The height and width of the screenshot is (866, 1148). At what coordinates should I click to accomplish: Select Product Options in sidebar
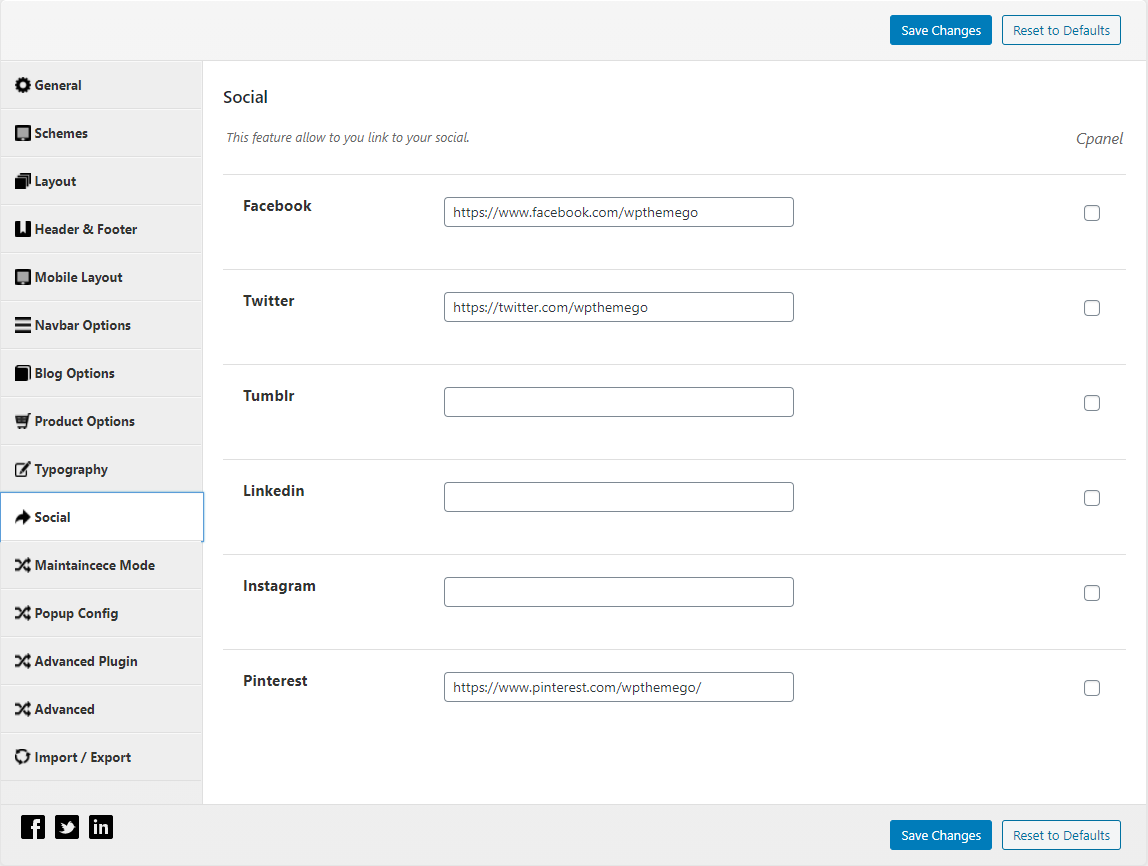coord(102,421)
